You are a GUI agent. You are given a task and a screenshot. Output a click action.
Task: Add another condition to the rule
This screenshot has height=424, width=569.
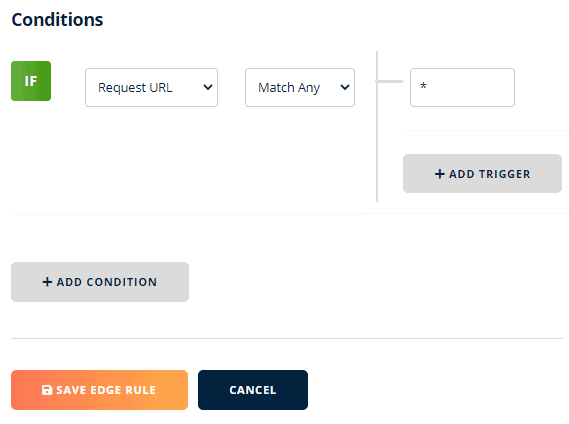coord(100,282)
